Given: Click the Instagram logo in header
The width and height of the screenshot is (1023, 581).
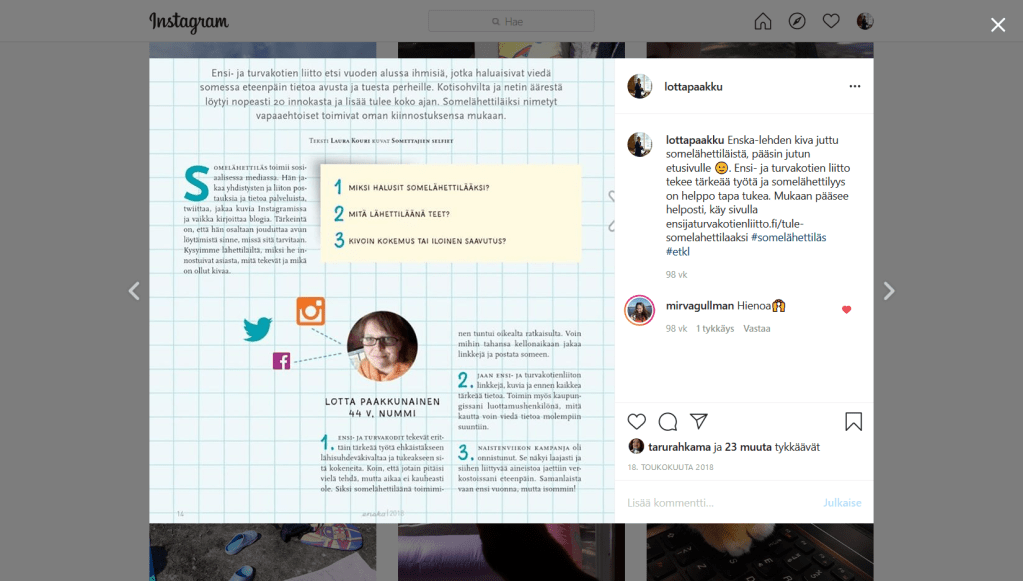Looking at the screenshot, I should pyautogui.click(x=189, y=21).
